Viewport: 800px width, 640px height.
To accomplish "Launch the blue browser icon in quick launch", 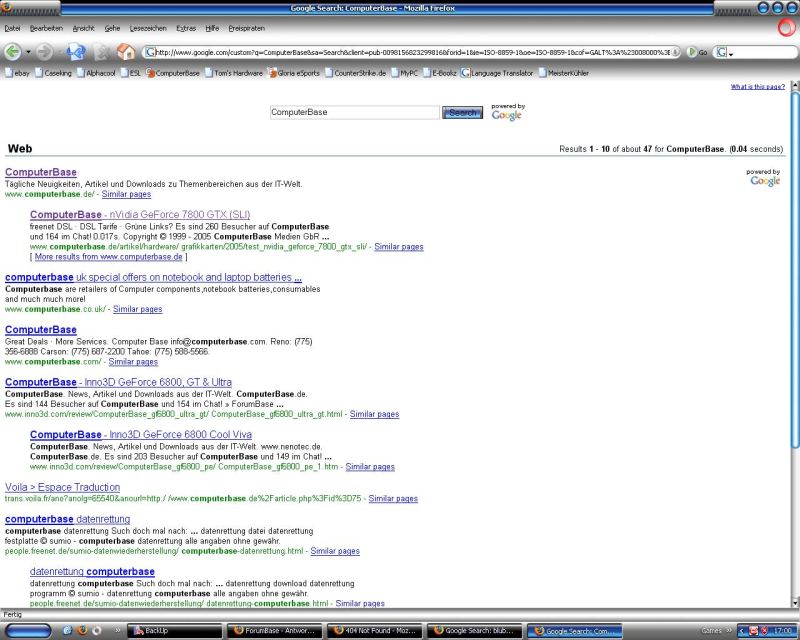I will pos(68,631).
